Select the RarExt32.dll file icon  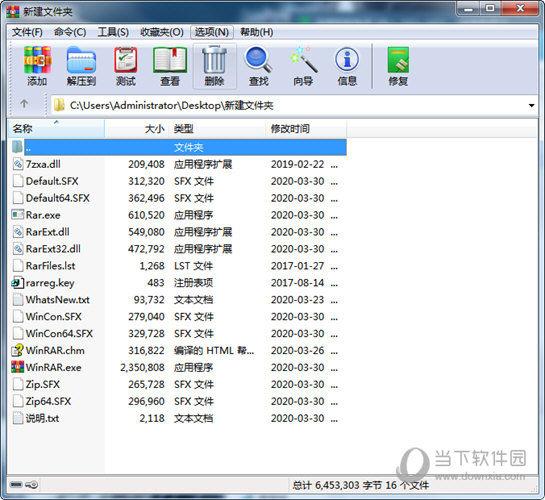(x=18, y=249)
